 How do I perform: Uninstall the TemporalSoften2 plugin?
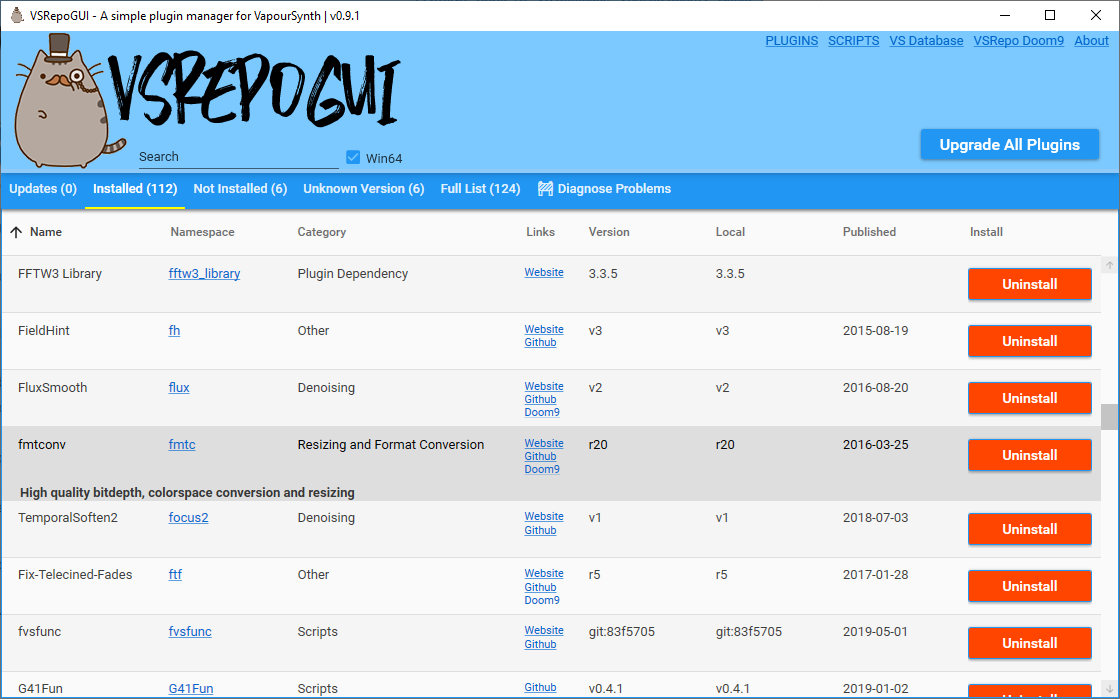tap(1029, 529)
